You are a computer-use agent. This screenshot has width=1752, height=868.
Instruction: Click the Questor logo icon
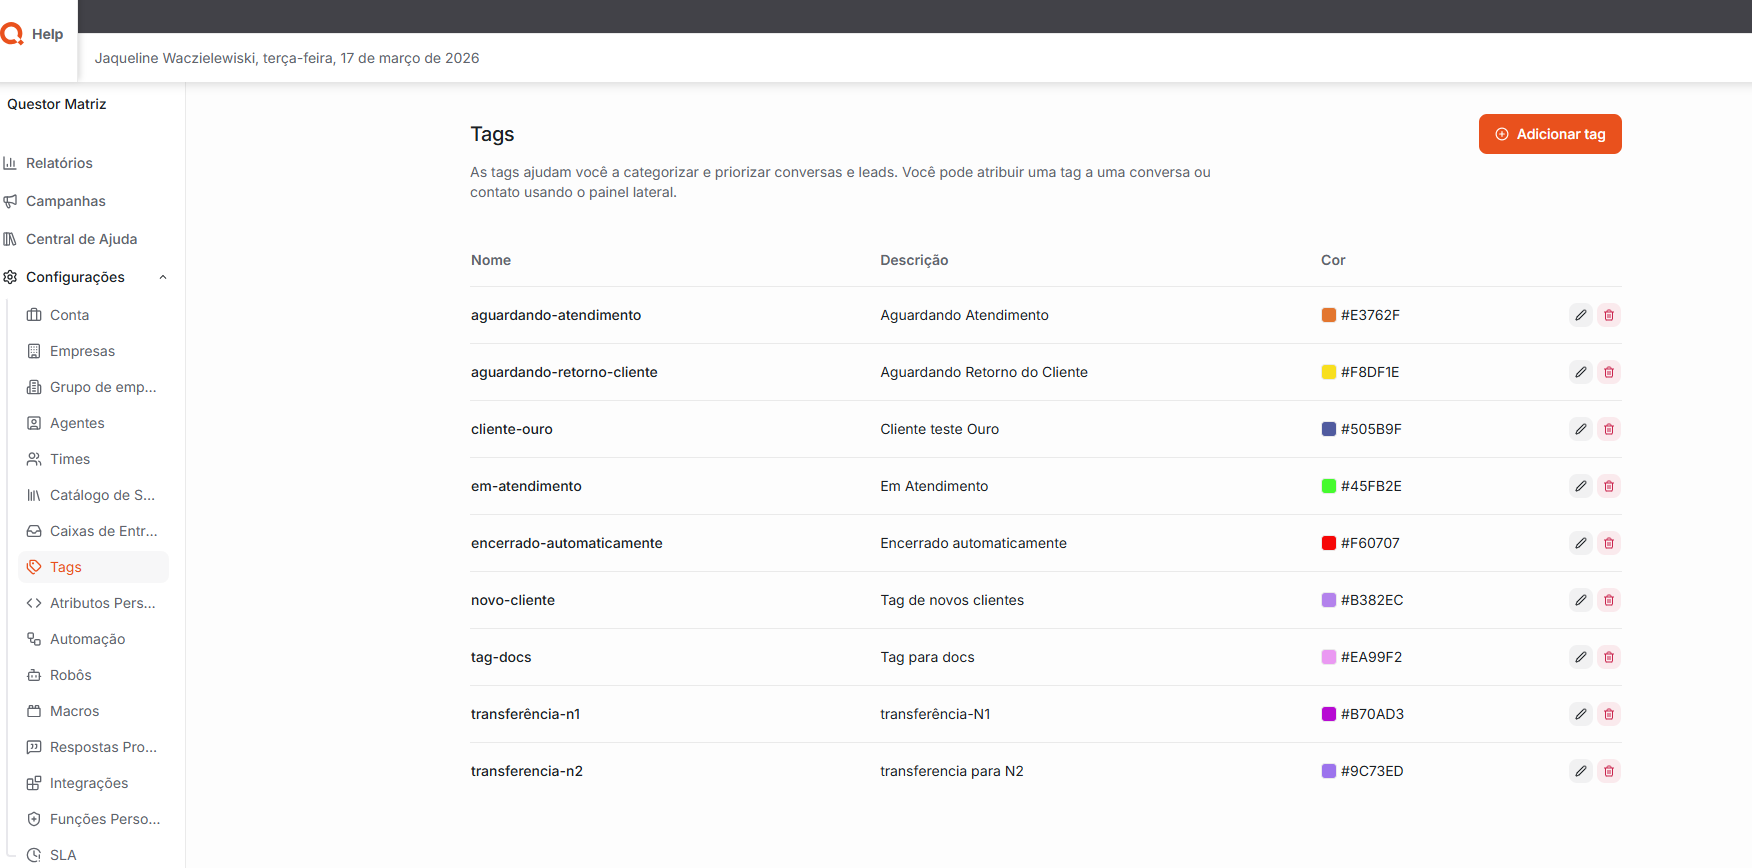coord(12,34)
